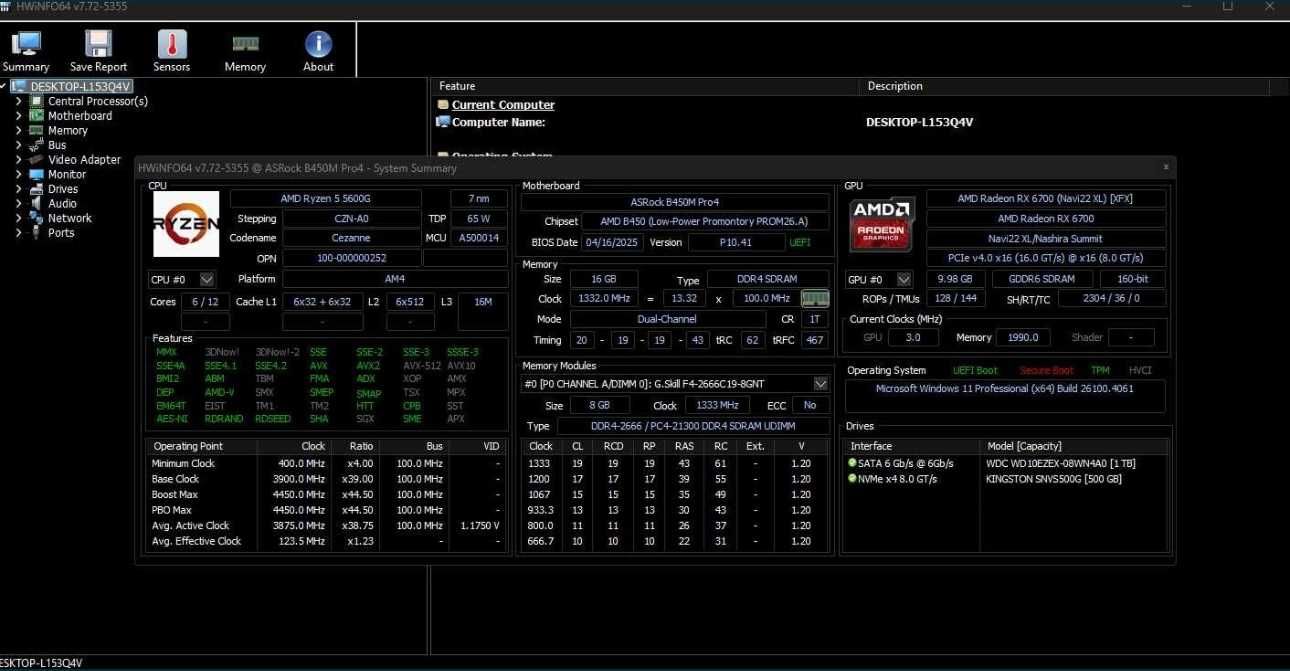The height and width of the screenshot is (671, 1290).
Task: Click the Secure Boot indicator text
Action: click(1046, 370)
